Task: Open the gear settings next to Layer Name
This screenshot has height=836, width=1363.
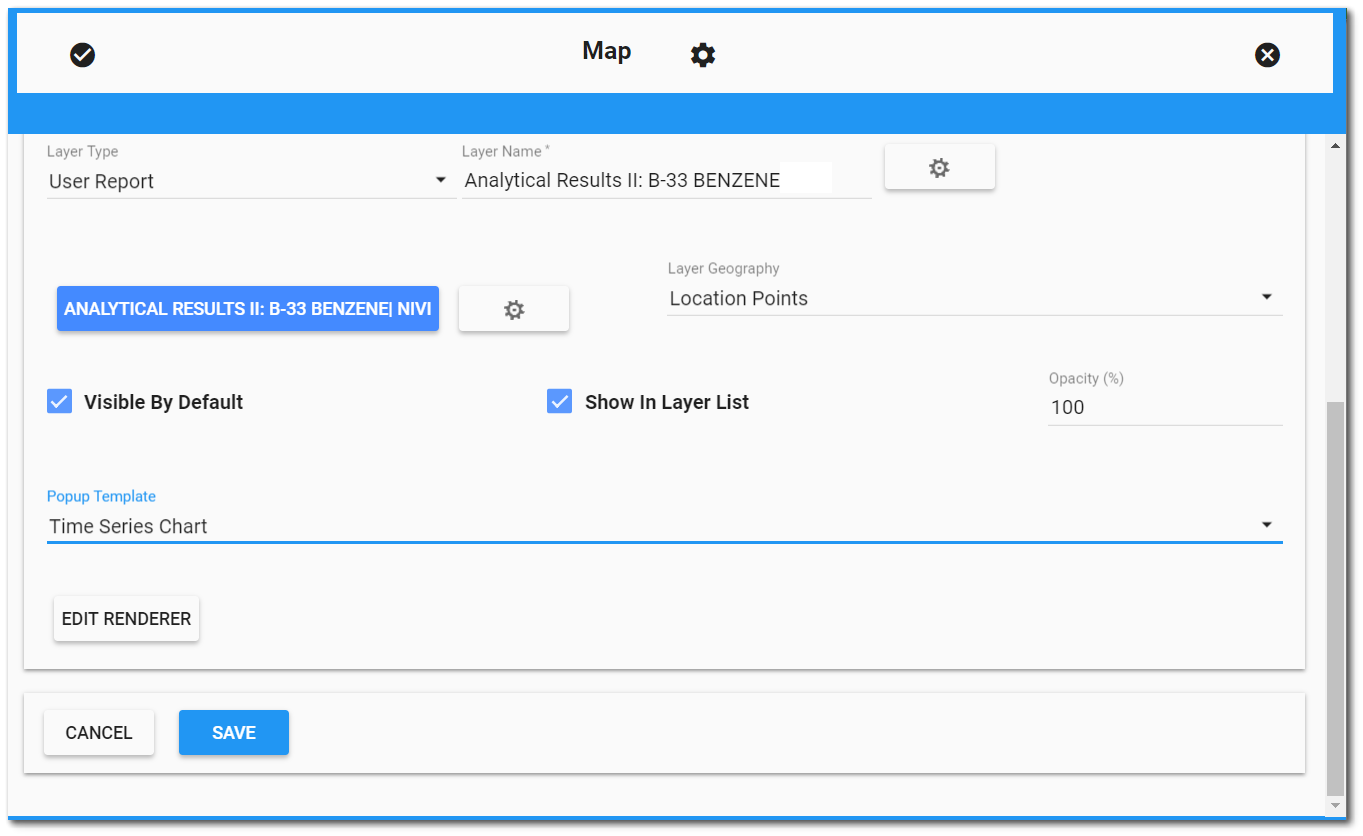Action: (x=939, y=166)
